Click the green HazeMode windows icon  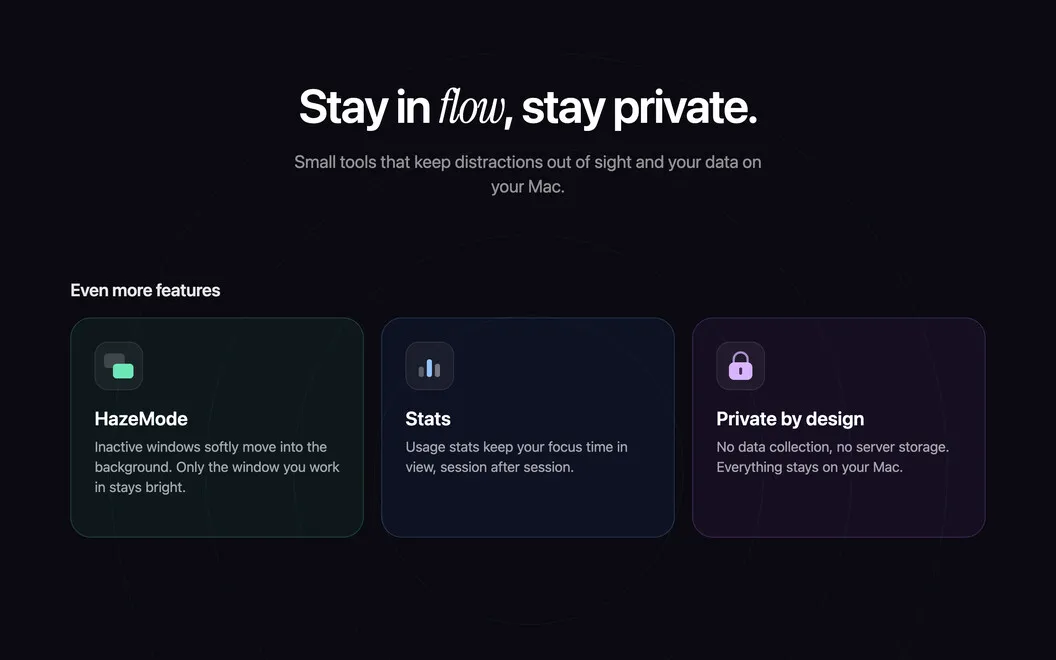click(x=119, y=366)
